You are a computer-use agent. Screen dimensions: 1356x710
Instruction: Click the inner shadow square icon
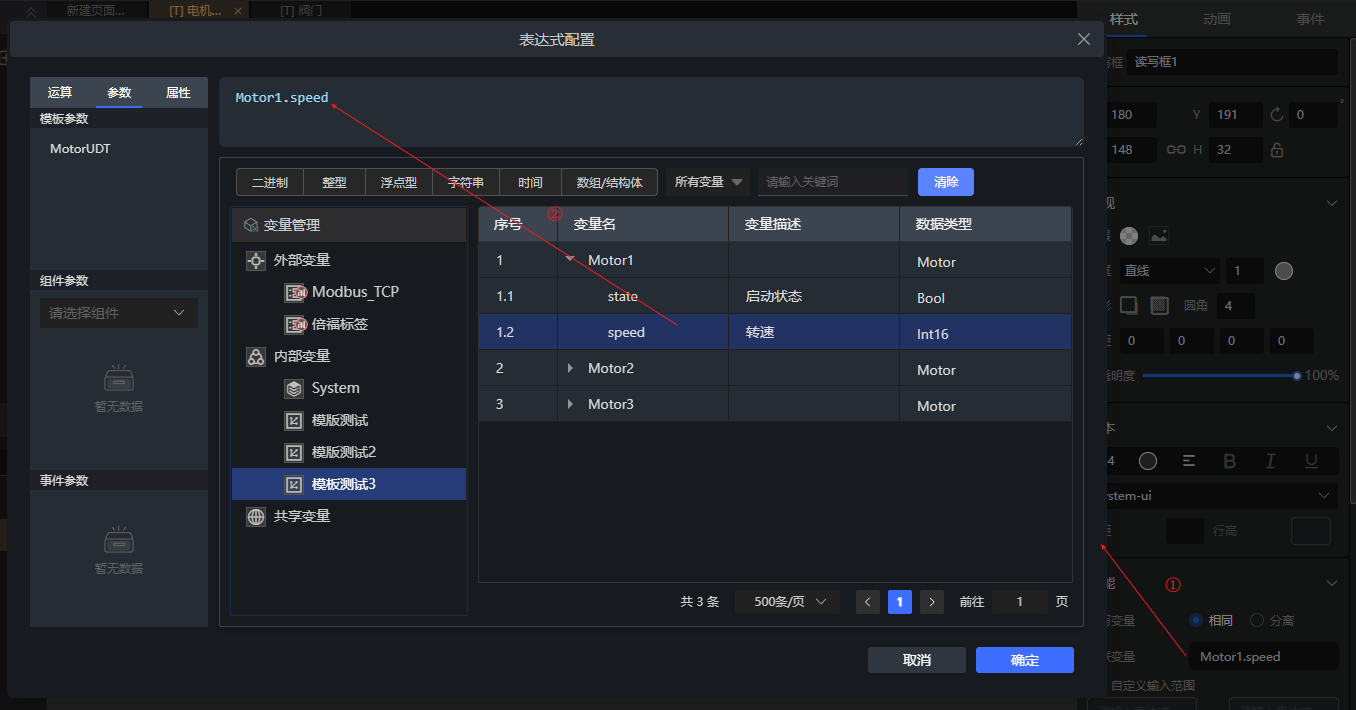tap(1159, 305)
